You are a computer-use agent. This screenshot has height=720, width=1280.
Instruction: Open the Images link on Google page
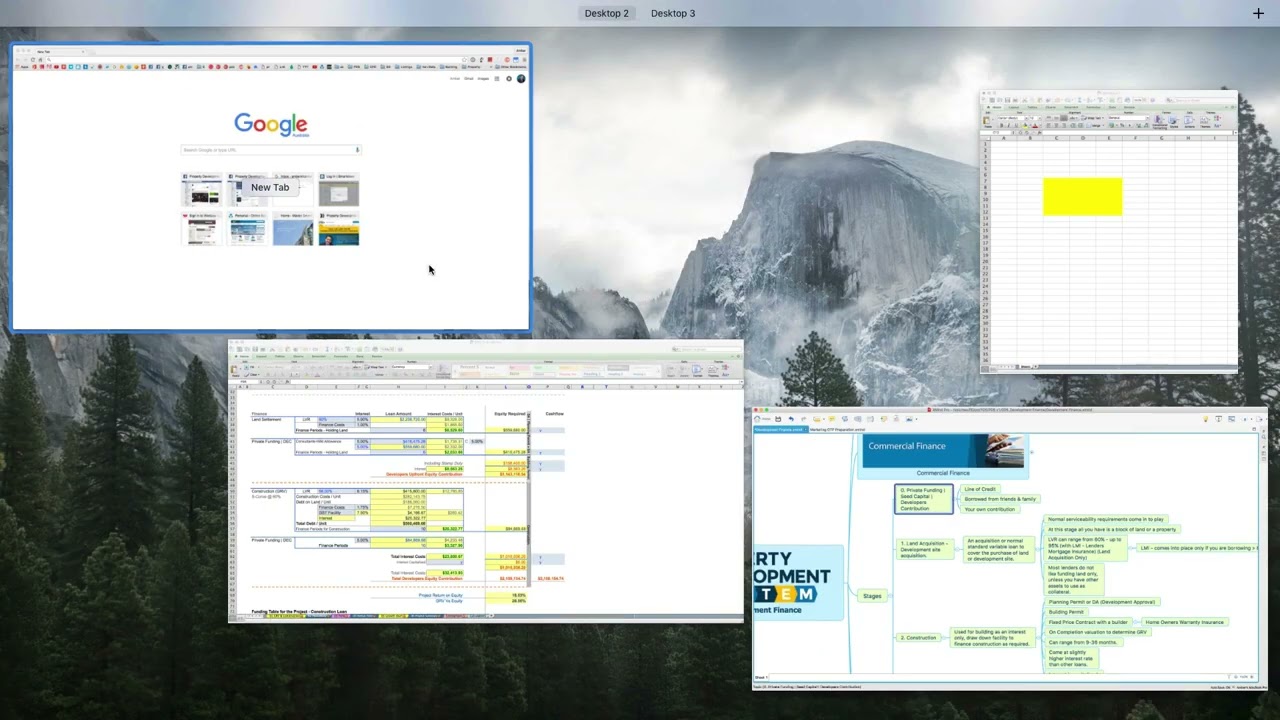(x=483, y=79)
